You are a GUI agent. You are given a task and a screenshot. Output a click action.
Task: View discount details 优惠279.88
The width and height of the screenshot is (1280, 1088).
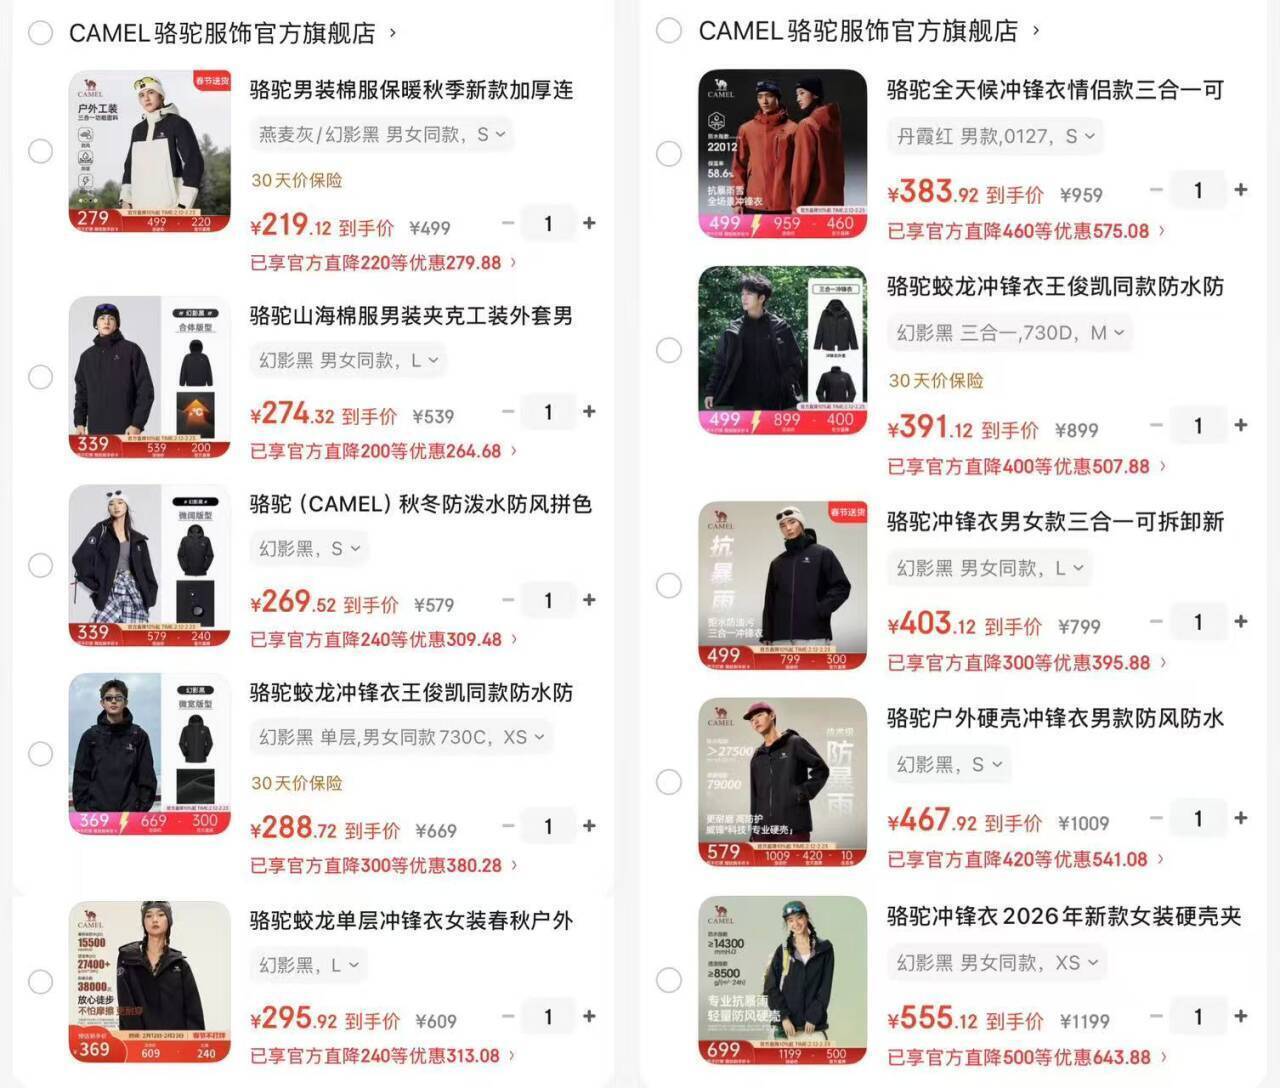(x=383, y=263)
